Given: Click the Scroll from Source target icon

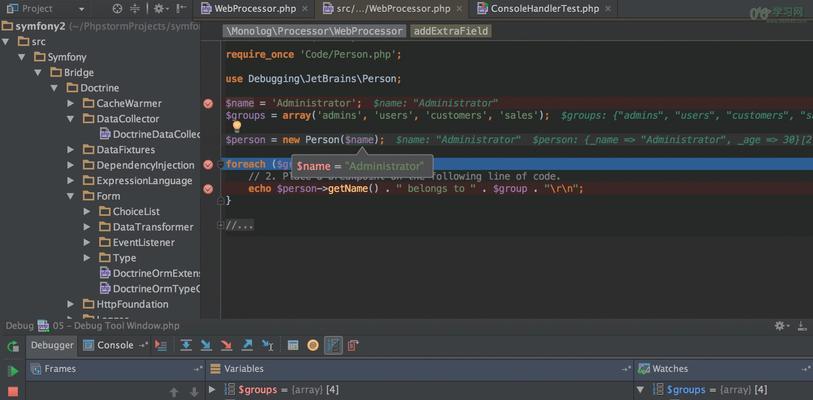Looking at the screenshot, I should pos(118,8).
